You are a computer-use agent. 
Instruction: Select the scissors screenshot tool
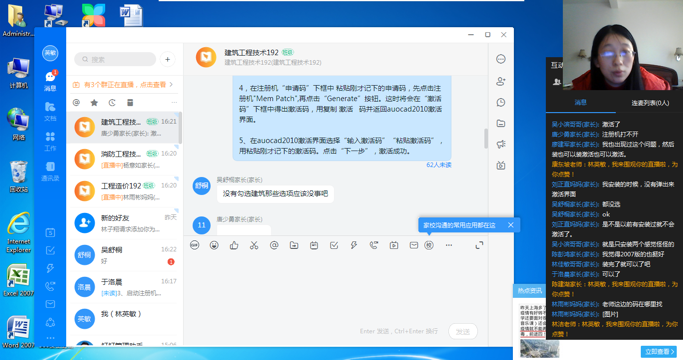point(254,245)
